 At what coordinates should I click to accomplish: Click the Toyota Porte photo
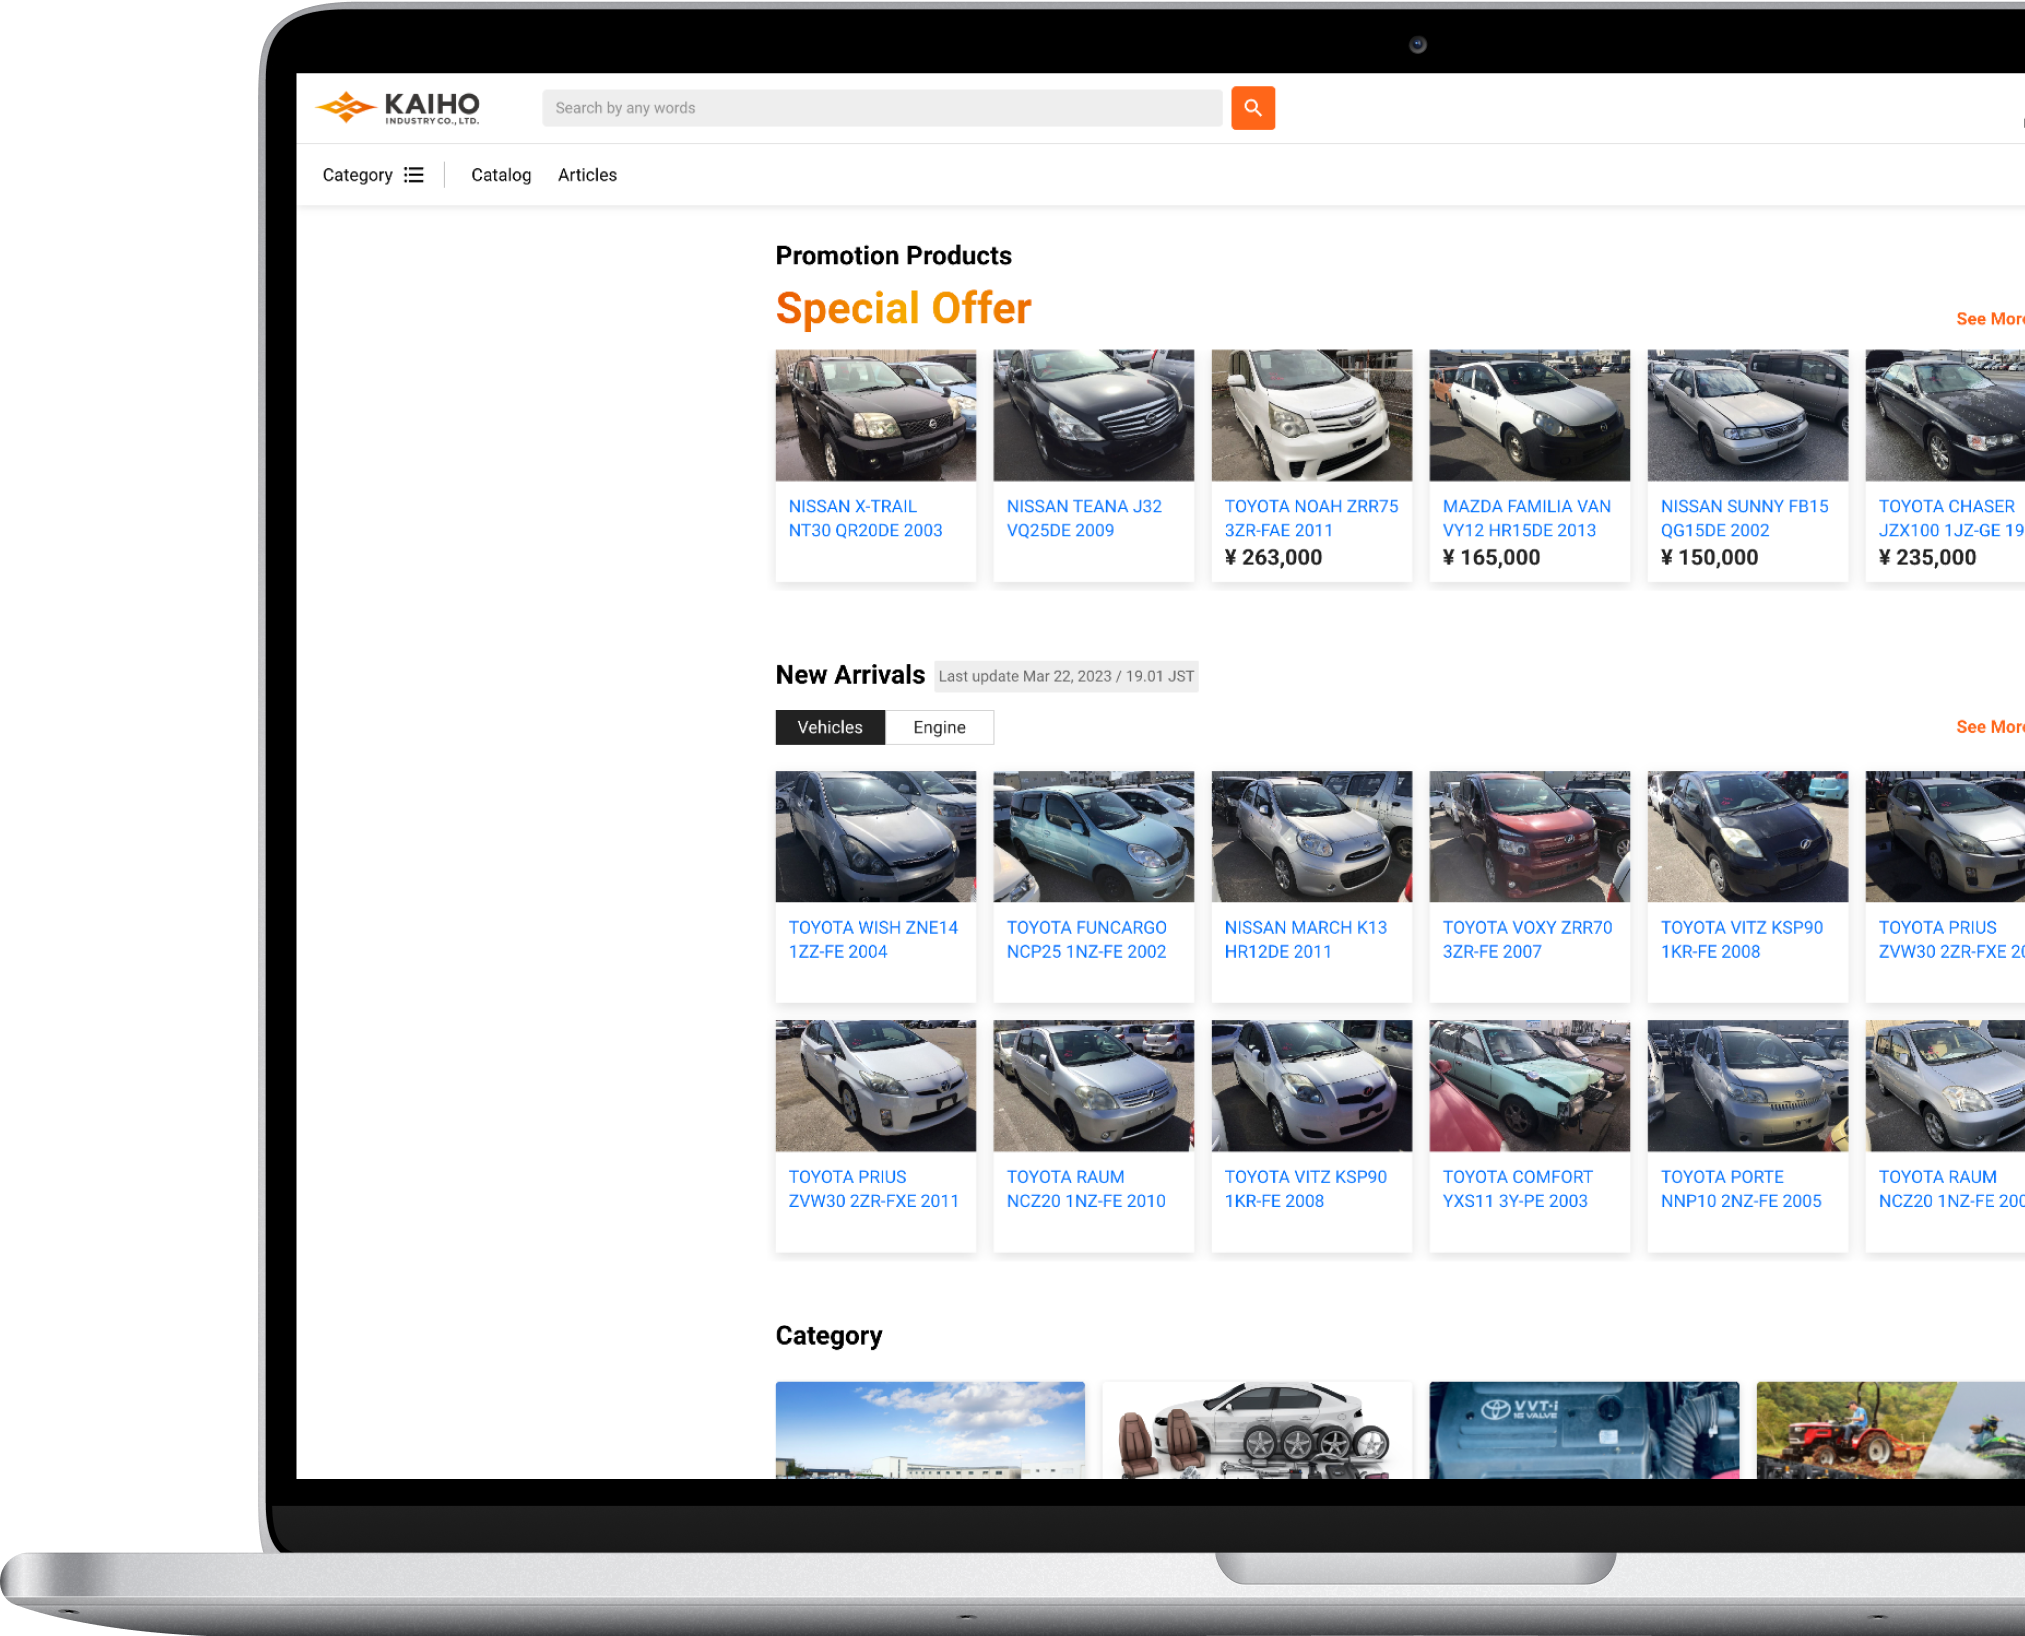1748,1086
